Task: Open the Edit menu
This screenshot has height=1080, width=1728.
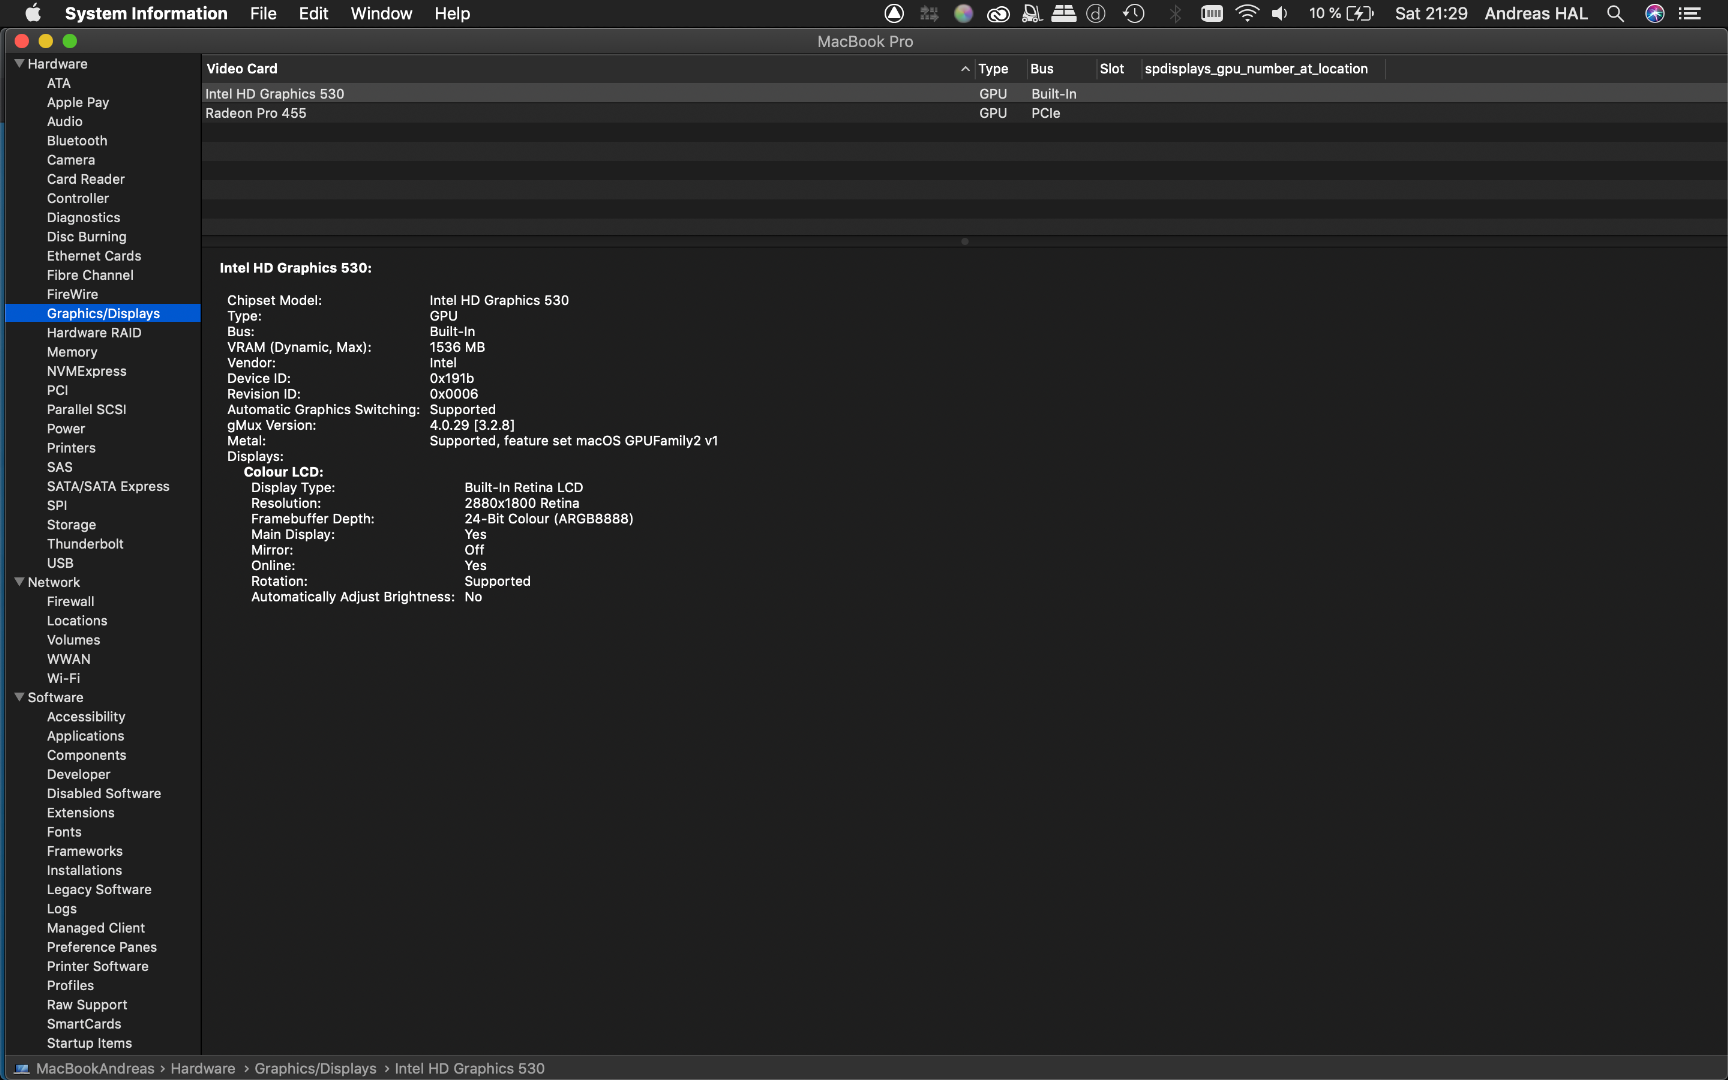Action: 313,13
